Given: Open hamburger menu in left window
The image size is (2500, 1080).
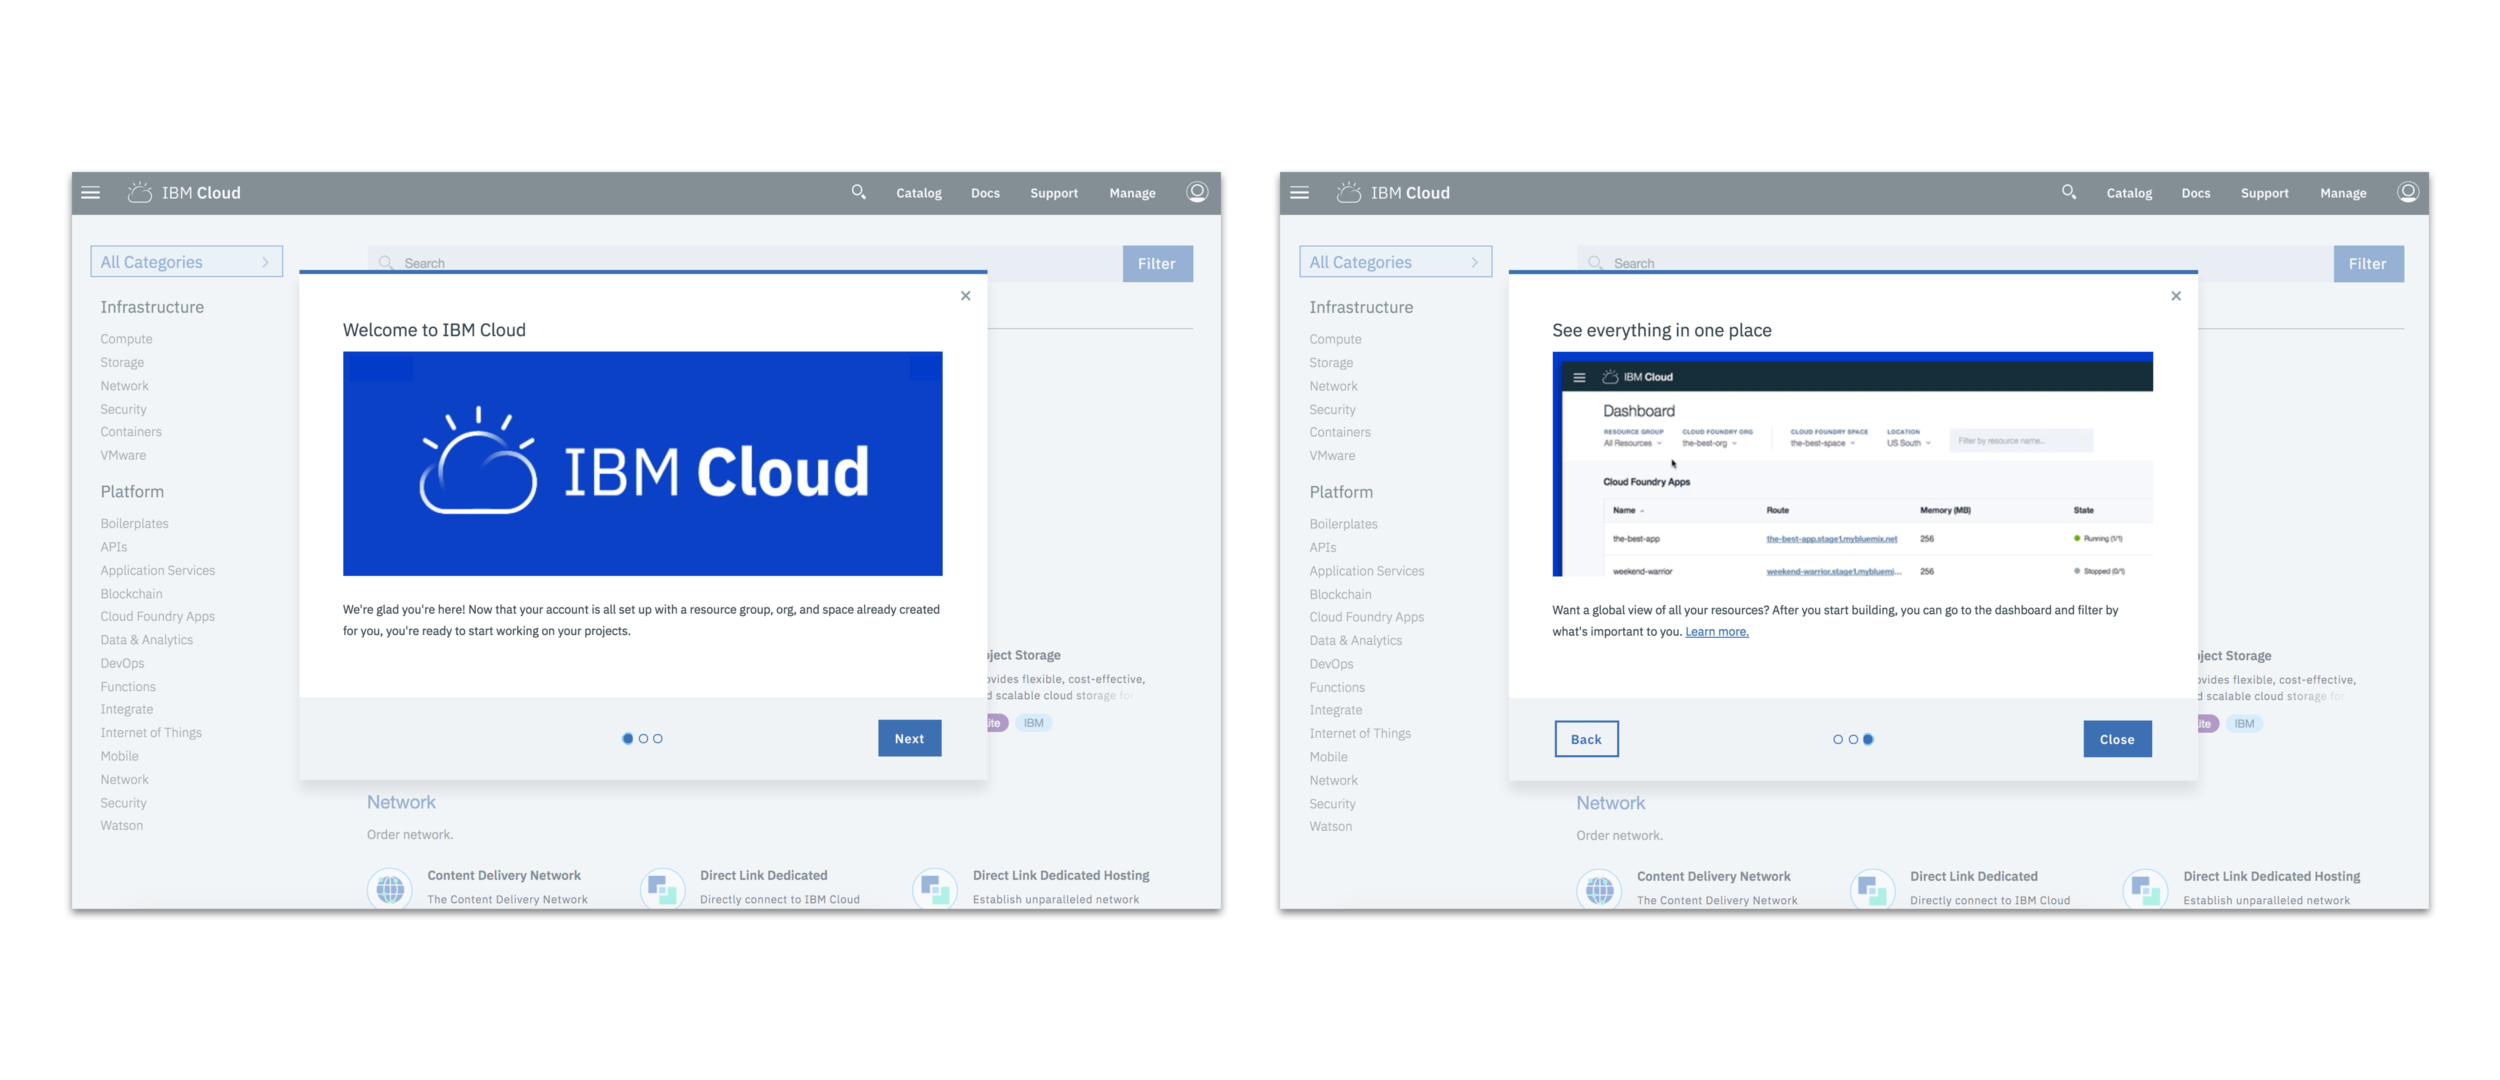Looking at the screenshot, I should coord(91,193).
